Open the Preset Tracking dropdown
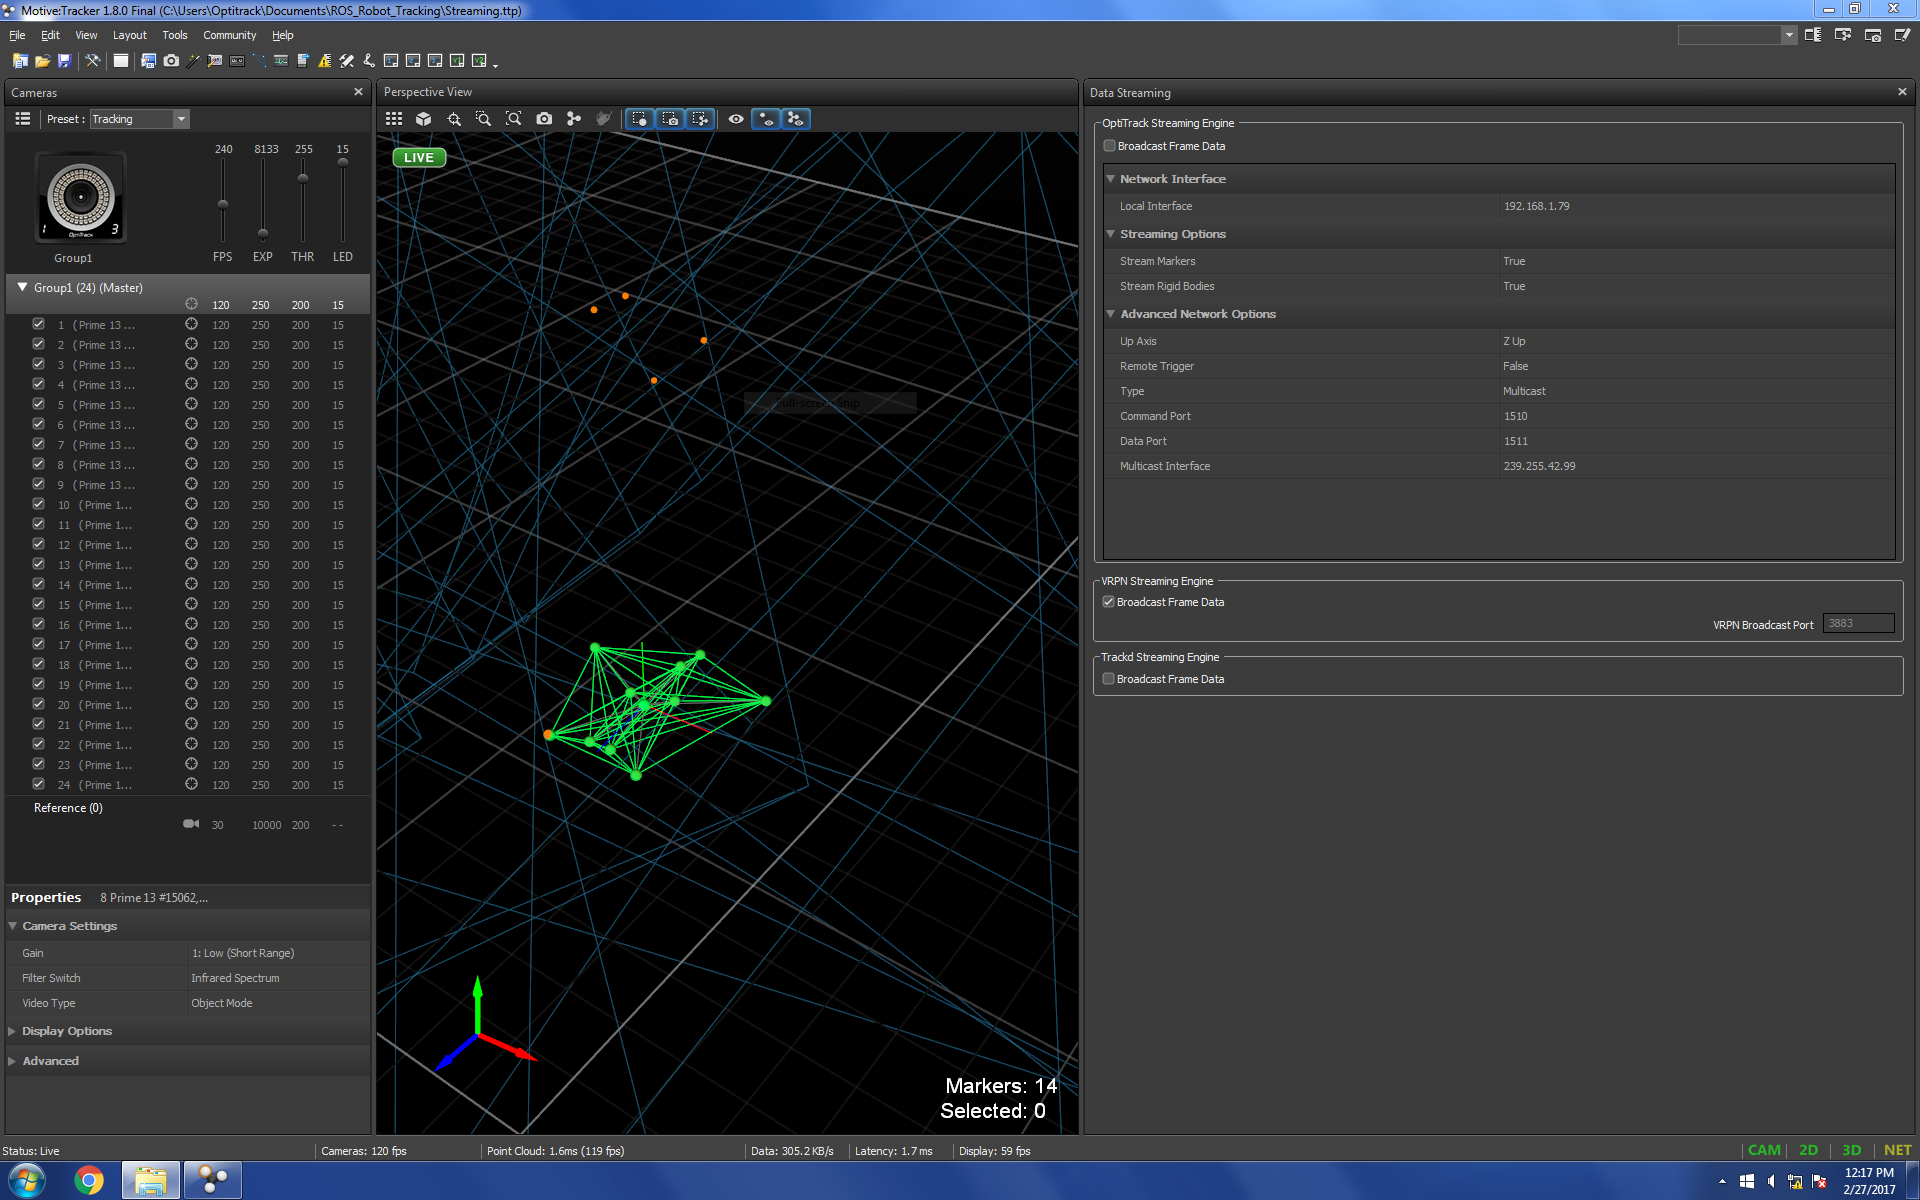 click(181, 119)
